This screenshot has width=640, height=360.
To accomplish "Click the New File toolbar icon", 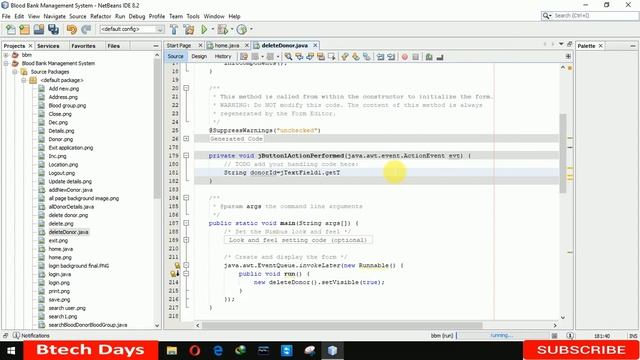I will tap(11, 29).
